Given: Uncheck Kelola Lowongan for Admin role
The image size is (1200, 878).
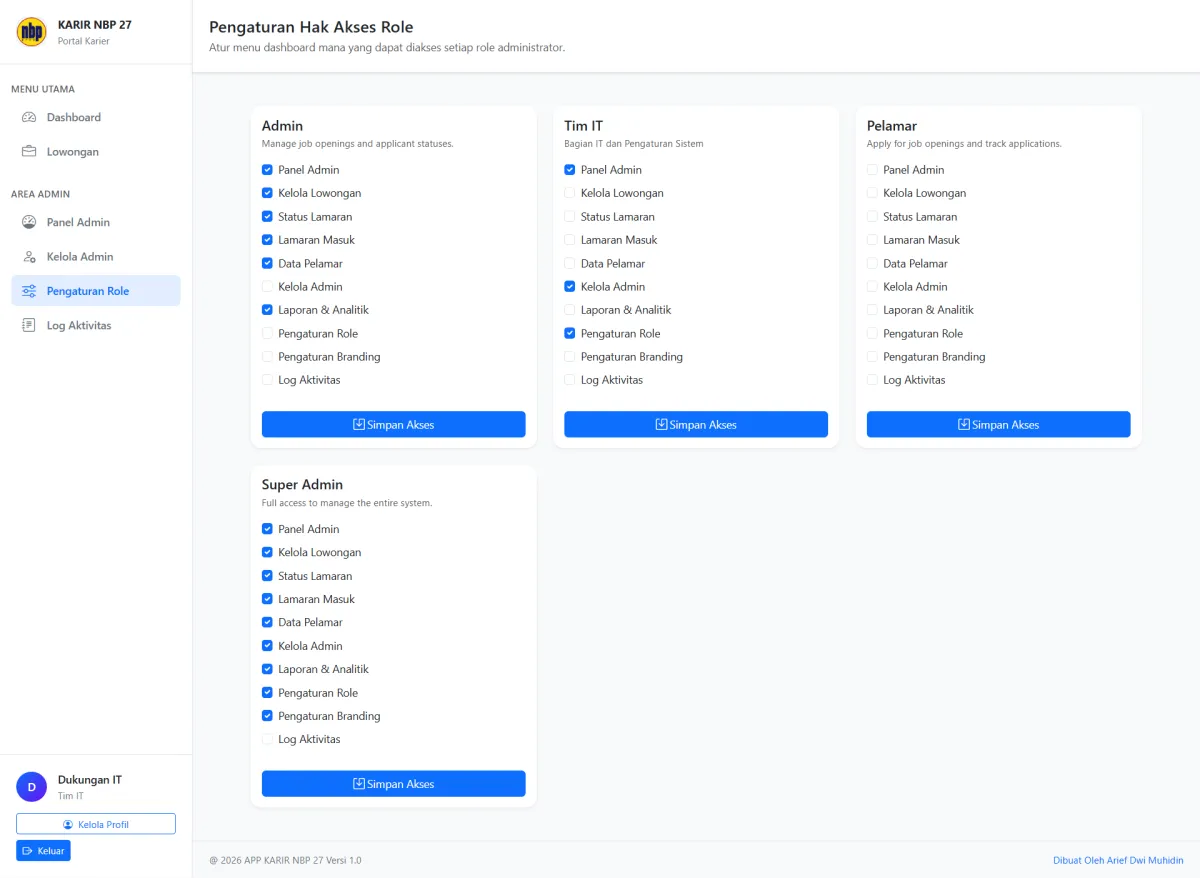Looking at the screenshot, I should [267, 193].
